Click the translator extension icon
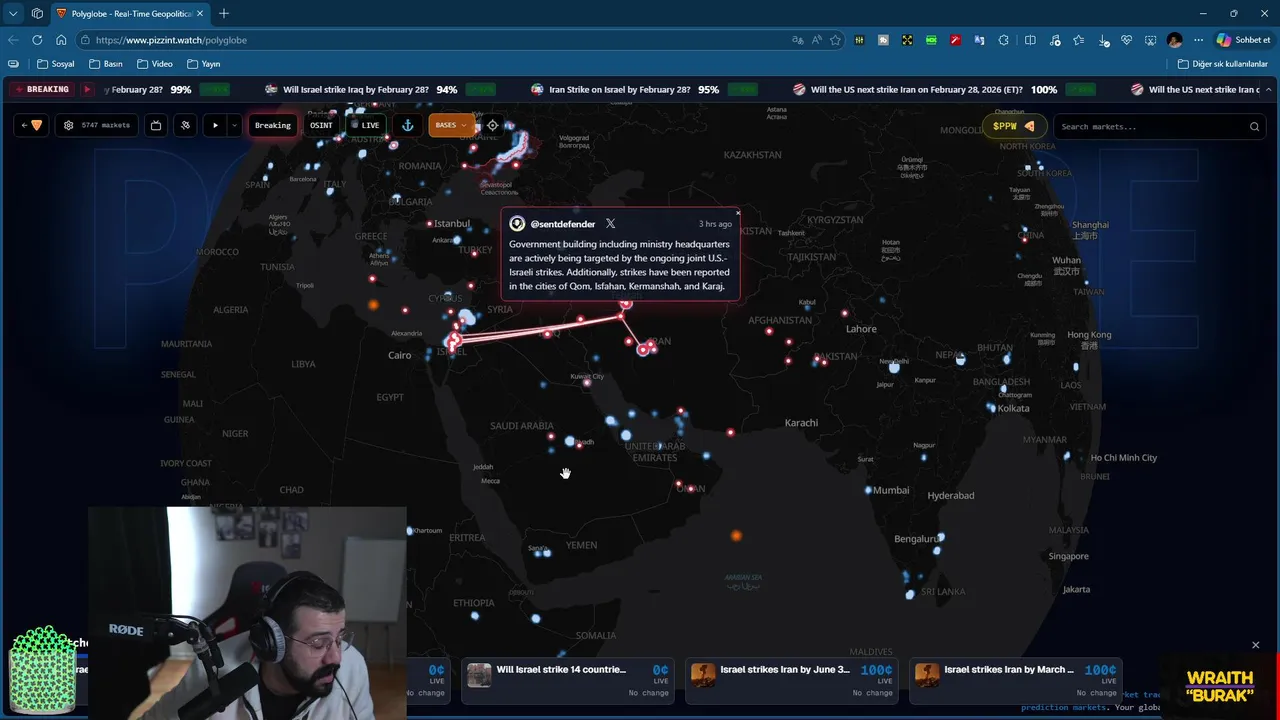This screenshot has height=720, width=1280. [x=979, y=40]
